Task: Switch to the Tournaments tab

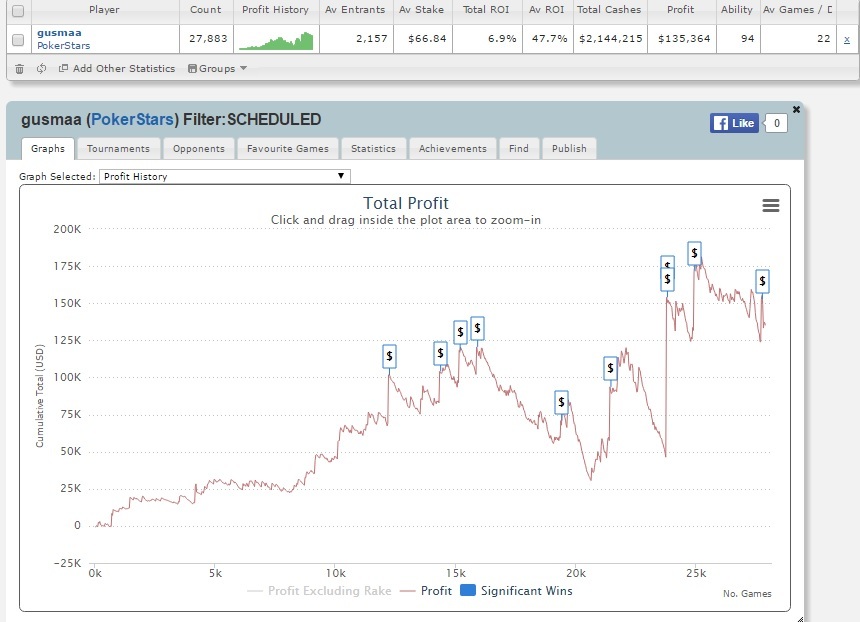Action: click(118, 149)
